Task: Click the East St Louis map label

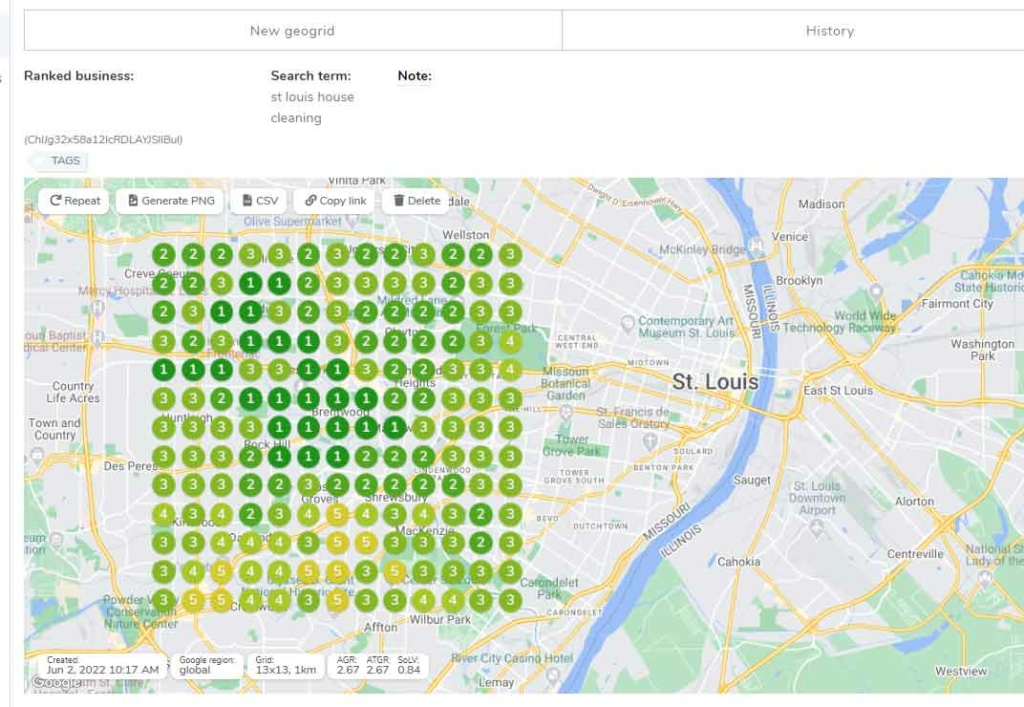Action: pyautogui.click(x=838, y=390)
